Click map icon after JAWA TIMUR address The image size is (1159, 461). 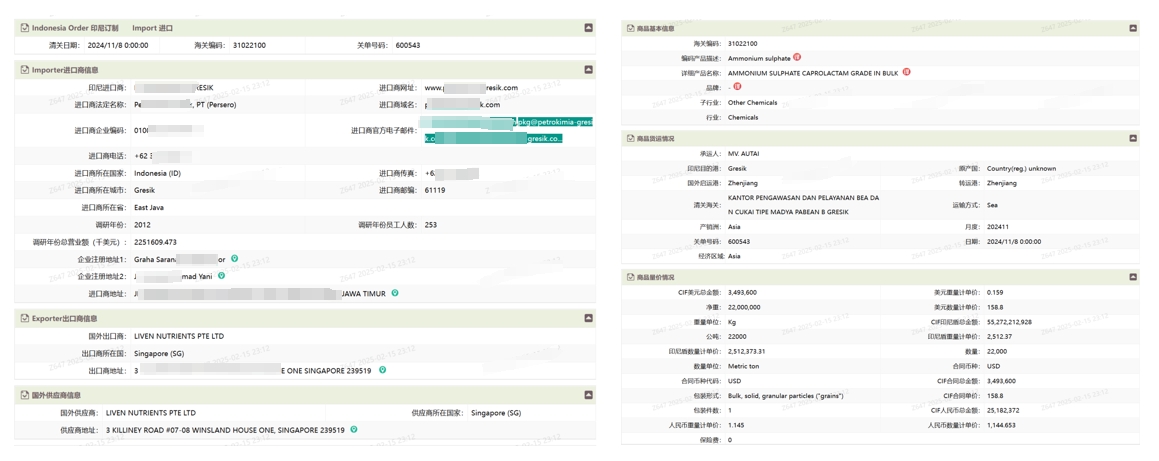395,293
